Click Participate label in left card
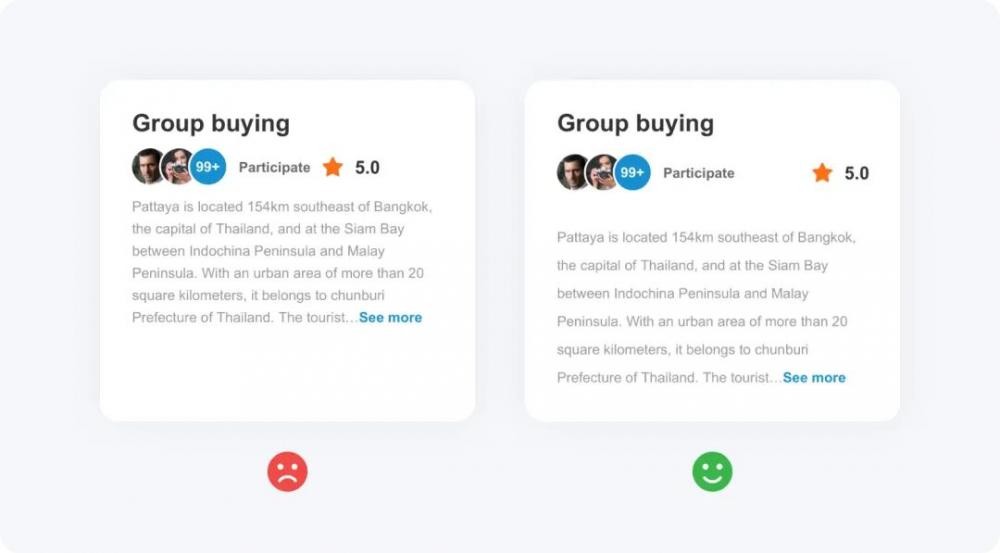The height and width of the screenshot is (553, 1000). click(274, 167)
